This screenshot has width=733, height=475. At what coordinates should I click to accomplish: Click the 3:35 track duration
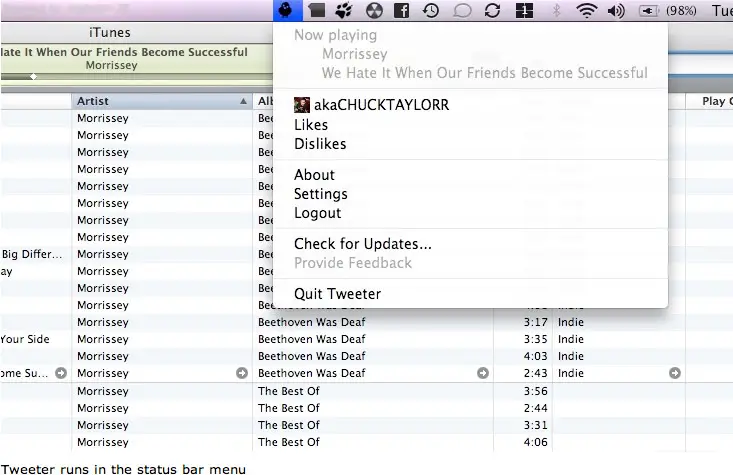click(x=535, y=339)
